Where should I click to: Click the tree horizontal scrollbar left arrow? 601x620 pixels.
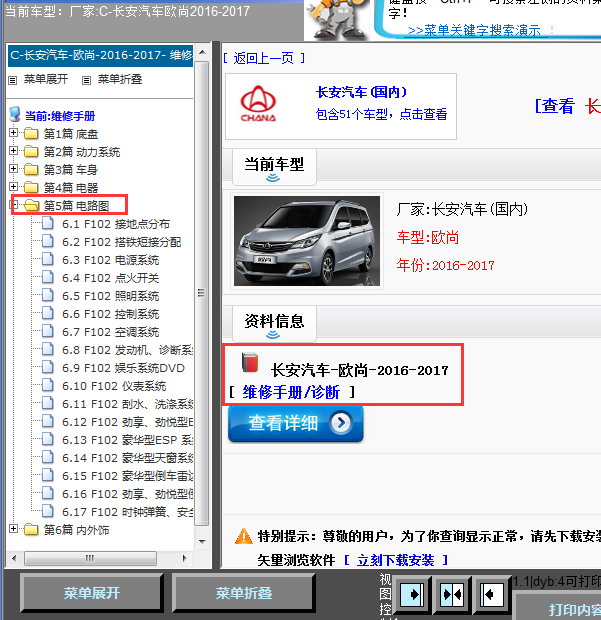(14, 558)
